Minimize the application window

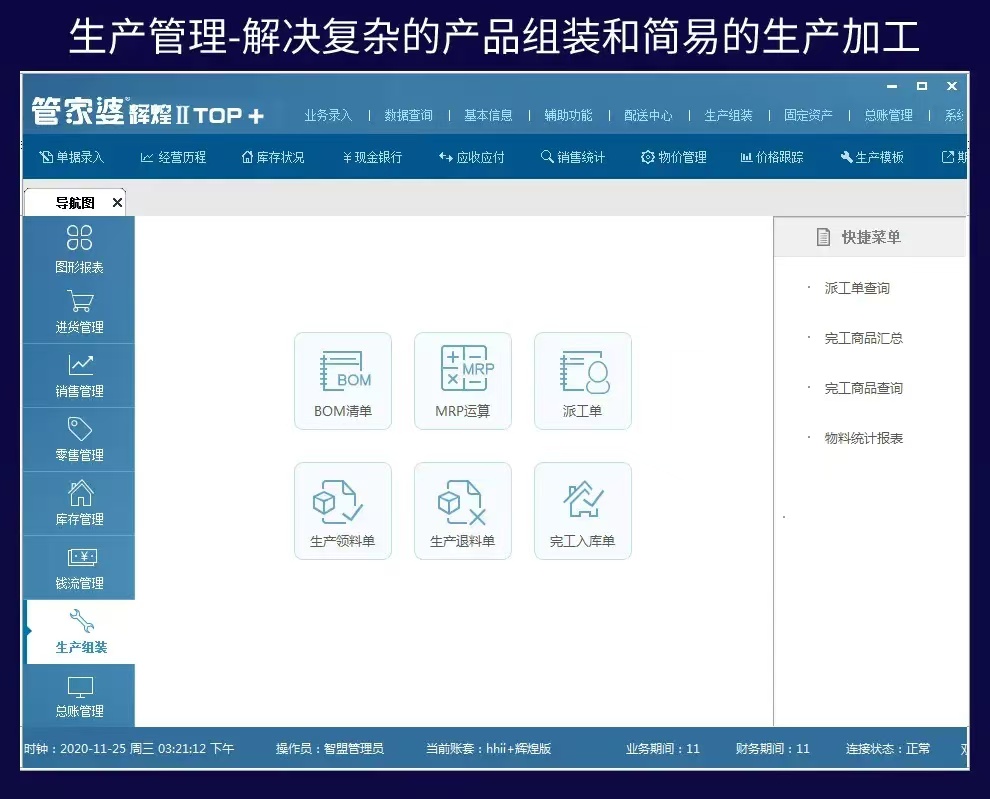(892, 86)
